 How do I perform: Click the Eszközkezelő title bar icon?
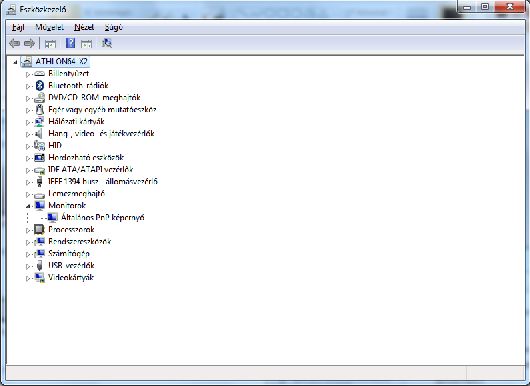tap(11, 10)
